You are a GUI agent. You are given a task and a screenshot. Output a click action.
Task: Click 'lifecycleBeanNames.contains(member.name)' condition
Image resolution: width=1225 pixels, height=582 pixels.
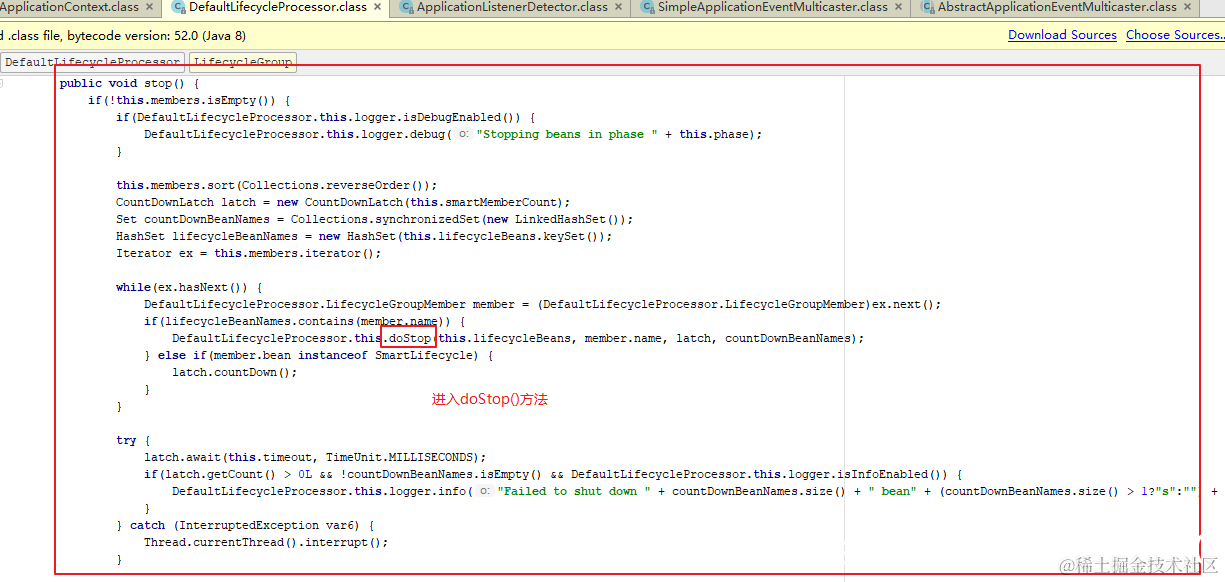coord(305,321)
